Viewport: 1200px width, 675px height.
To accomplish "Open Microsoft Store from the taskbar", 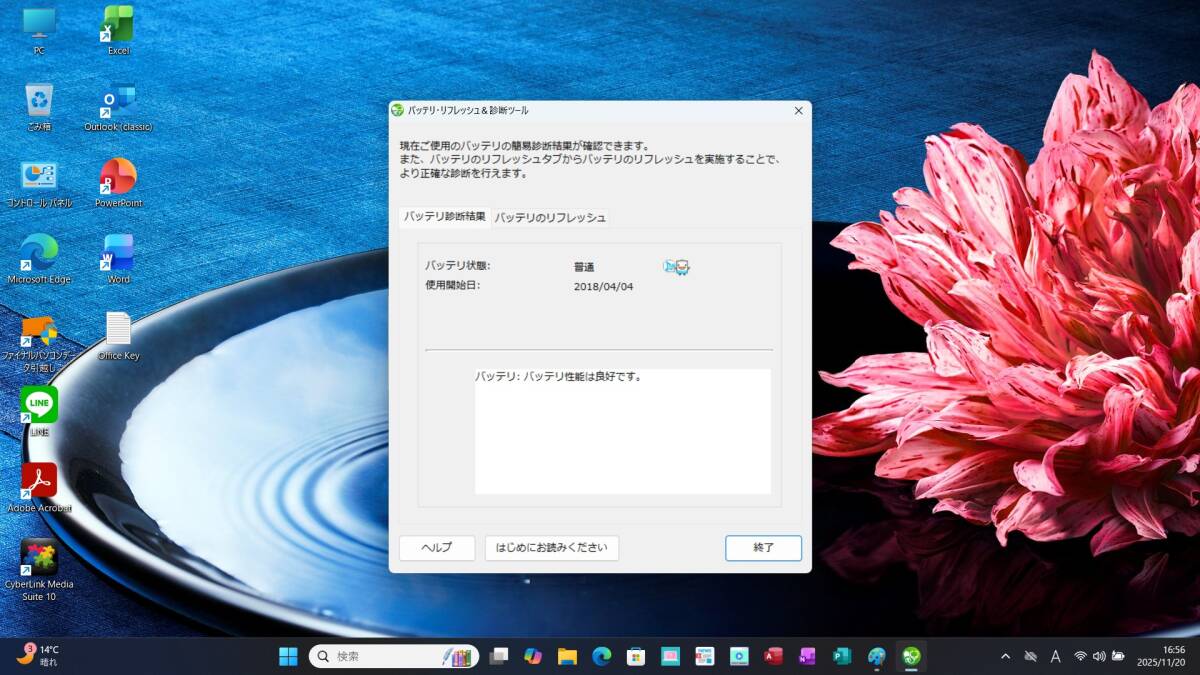I will pos(635,656).
